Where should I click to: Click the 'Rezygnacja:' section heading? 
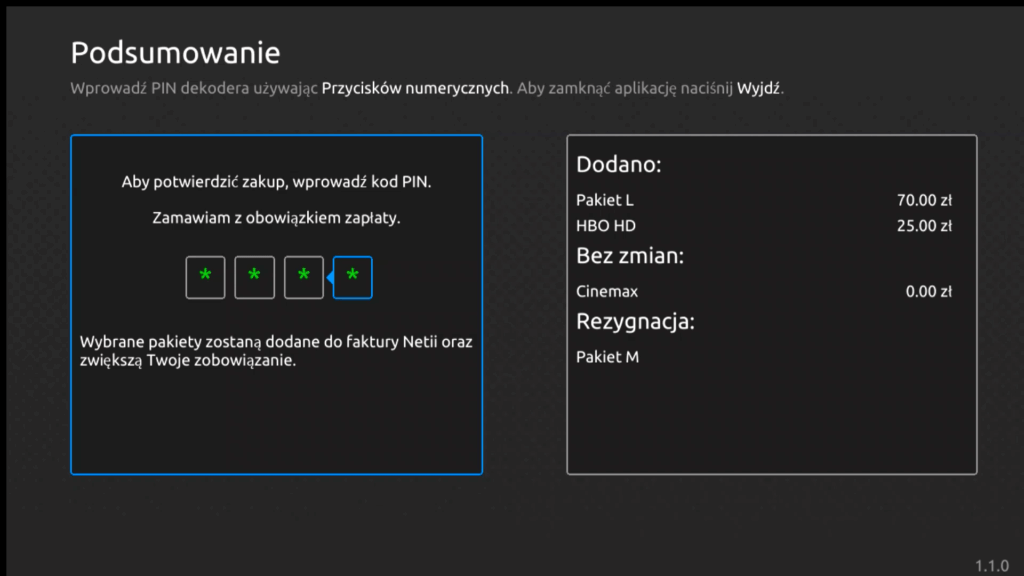point(635,322)
